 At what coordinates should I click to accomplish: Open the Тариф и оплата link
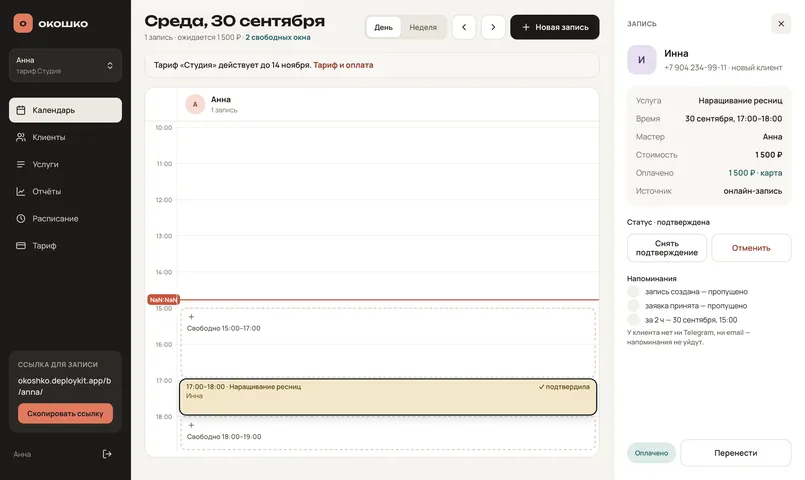pyautogui.click(x=343, y=65)
